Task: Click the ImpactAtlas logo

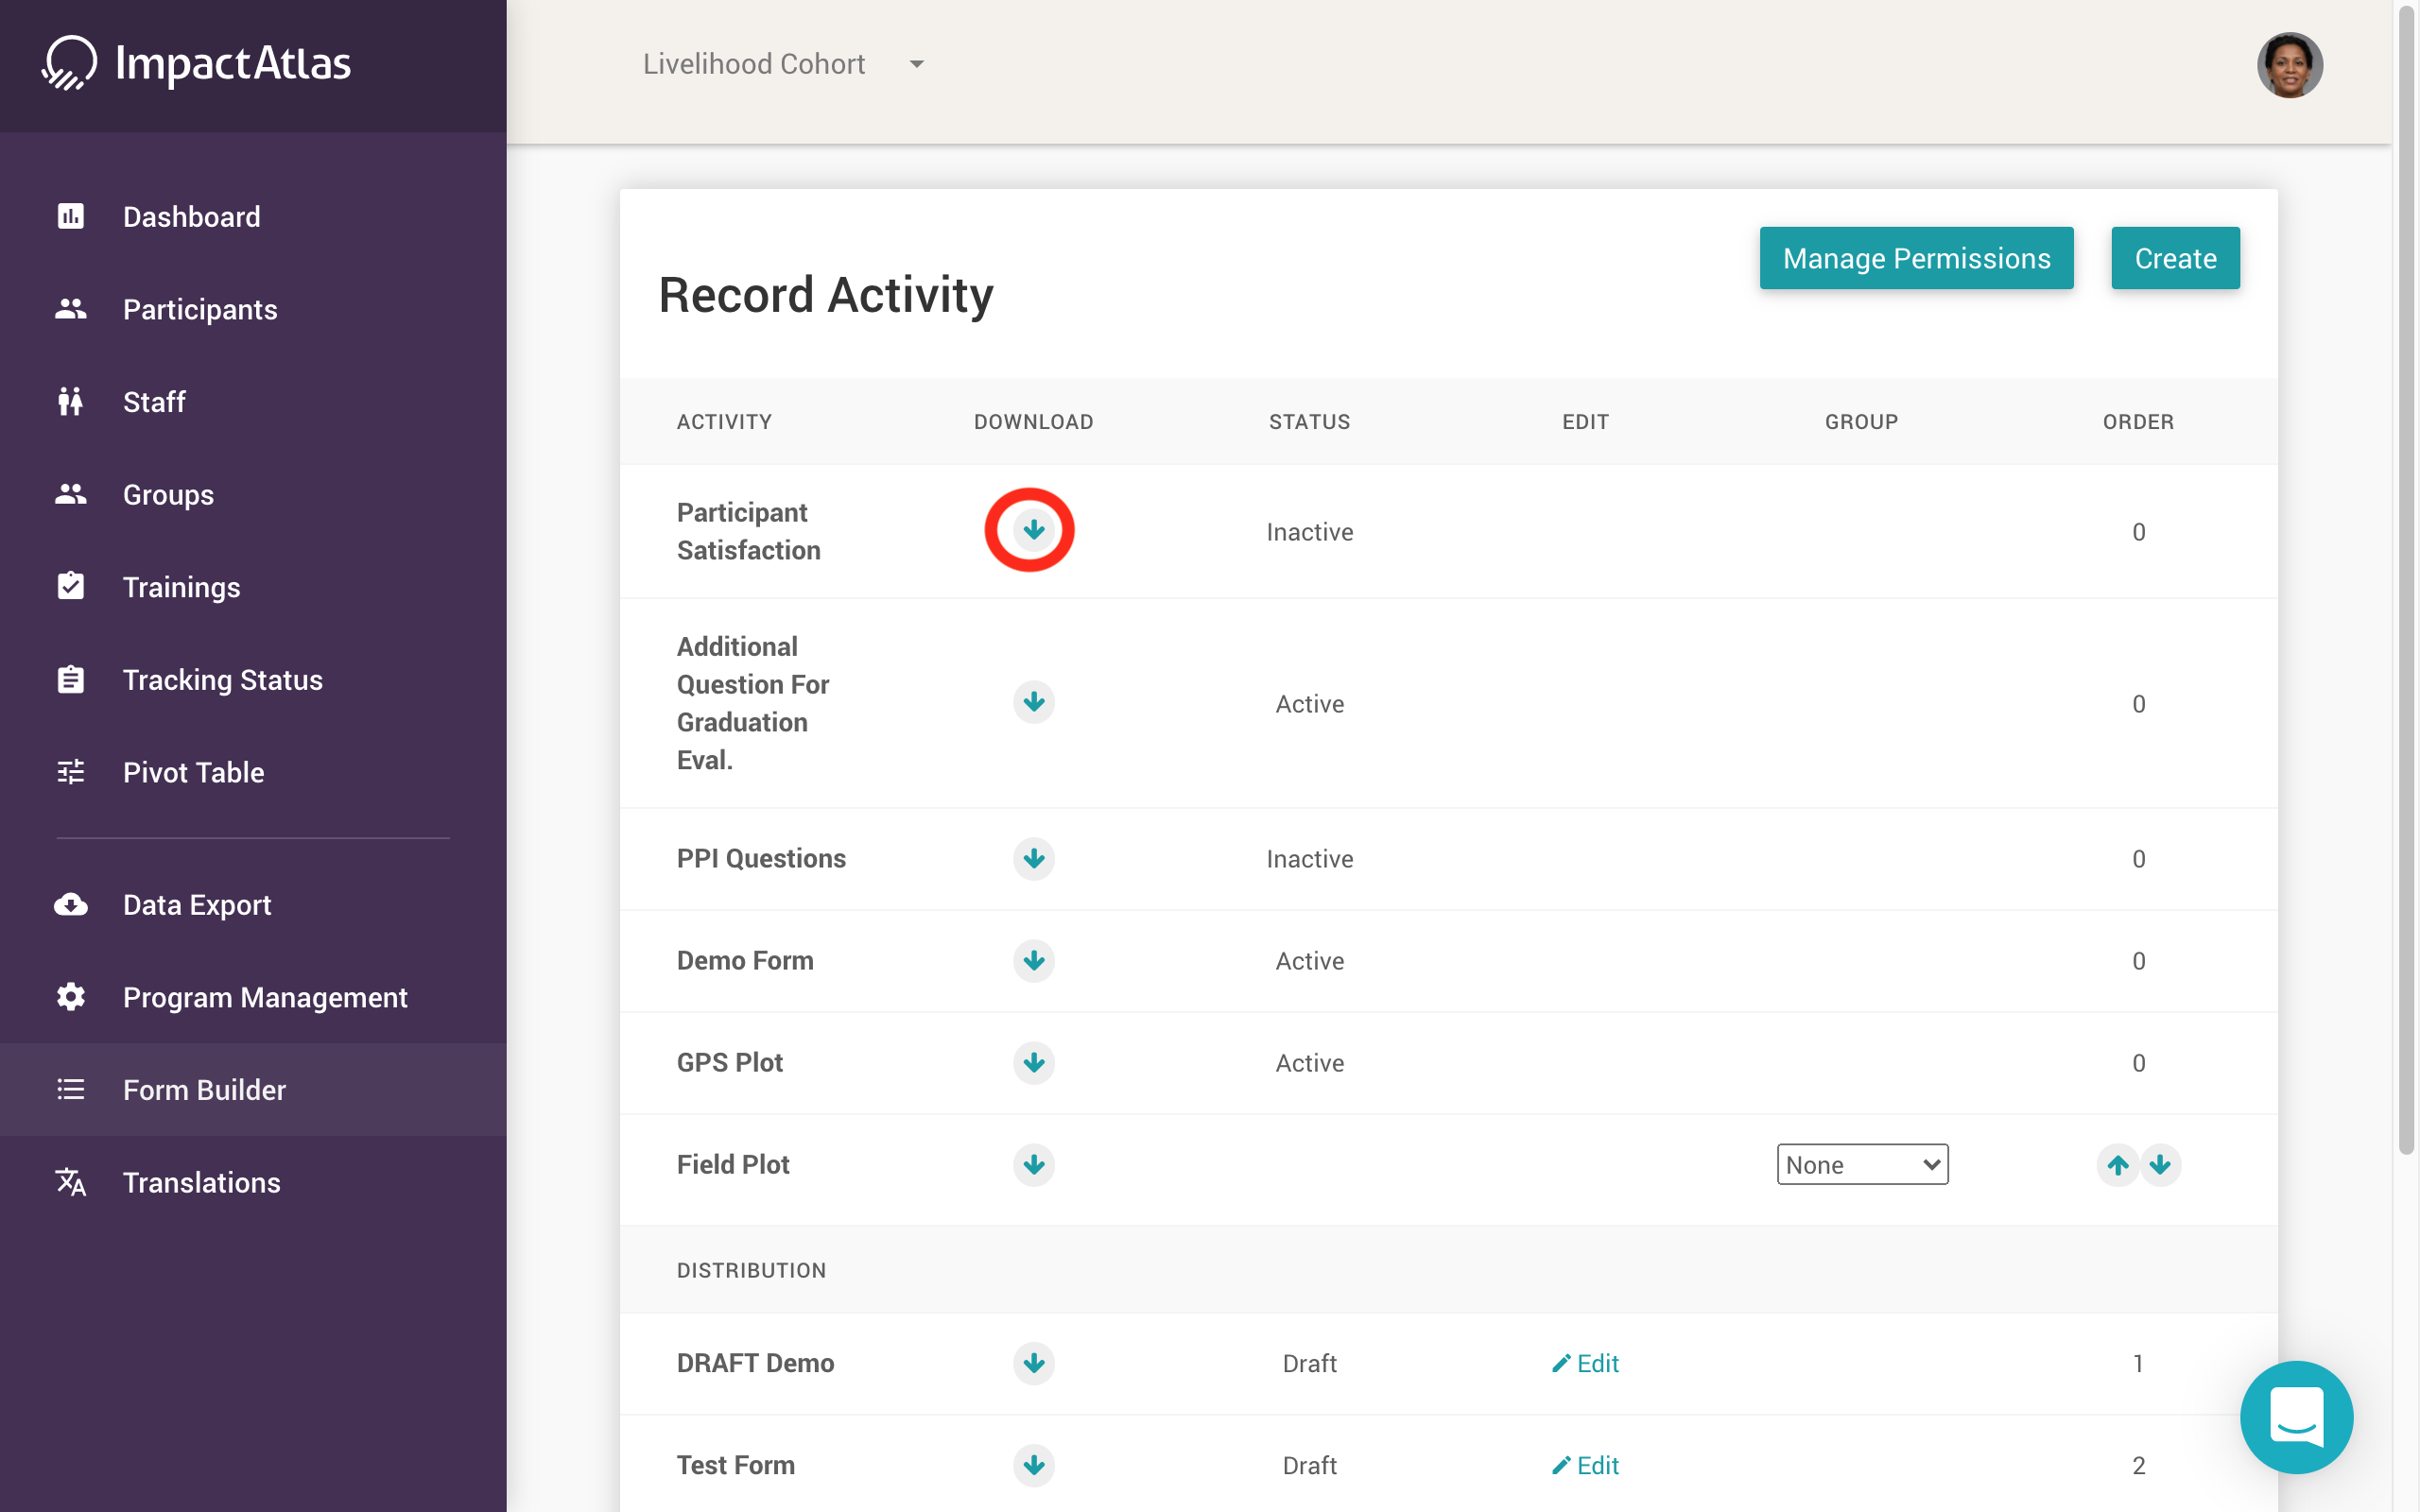Action: (197, 64)
